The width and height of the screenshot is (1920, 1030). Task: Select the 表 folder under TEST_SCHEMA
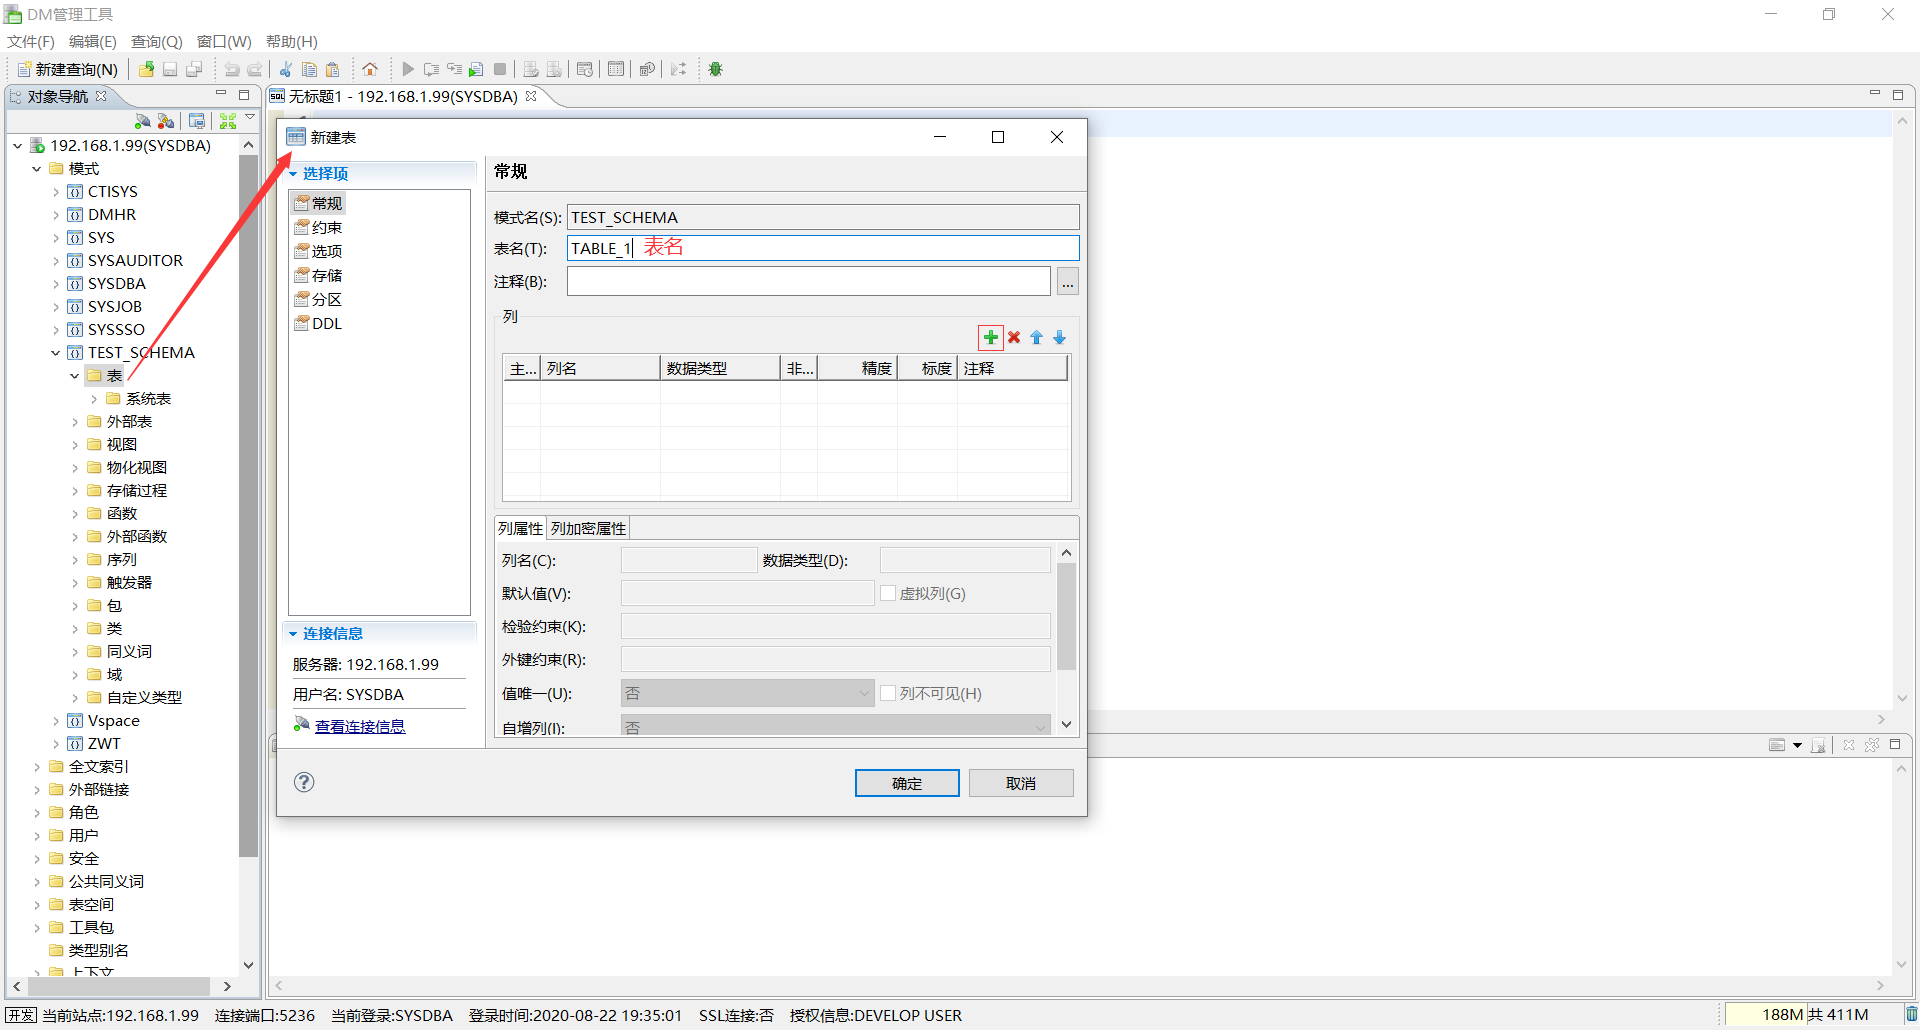pyautogui.click(x=104, y=376)
